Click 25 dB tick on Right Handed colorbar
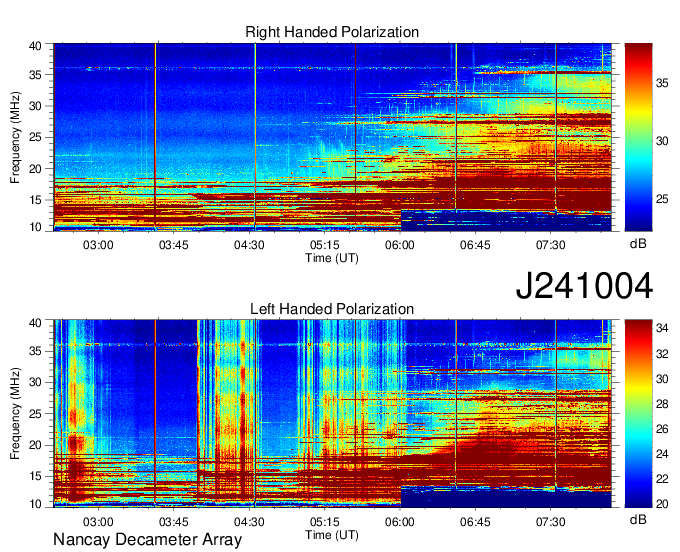The image size is (680, 552). pos(662,199)
